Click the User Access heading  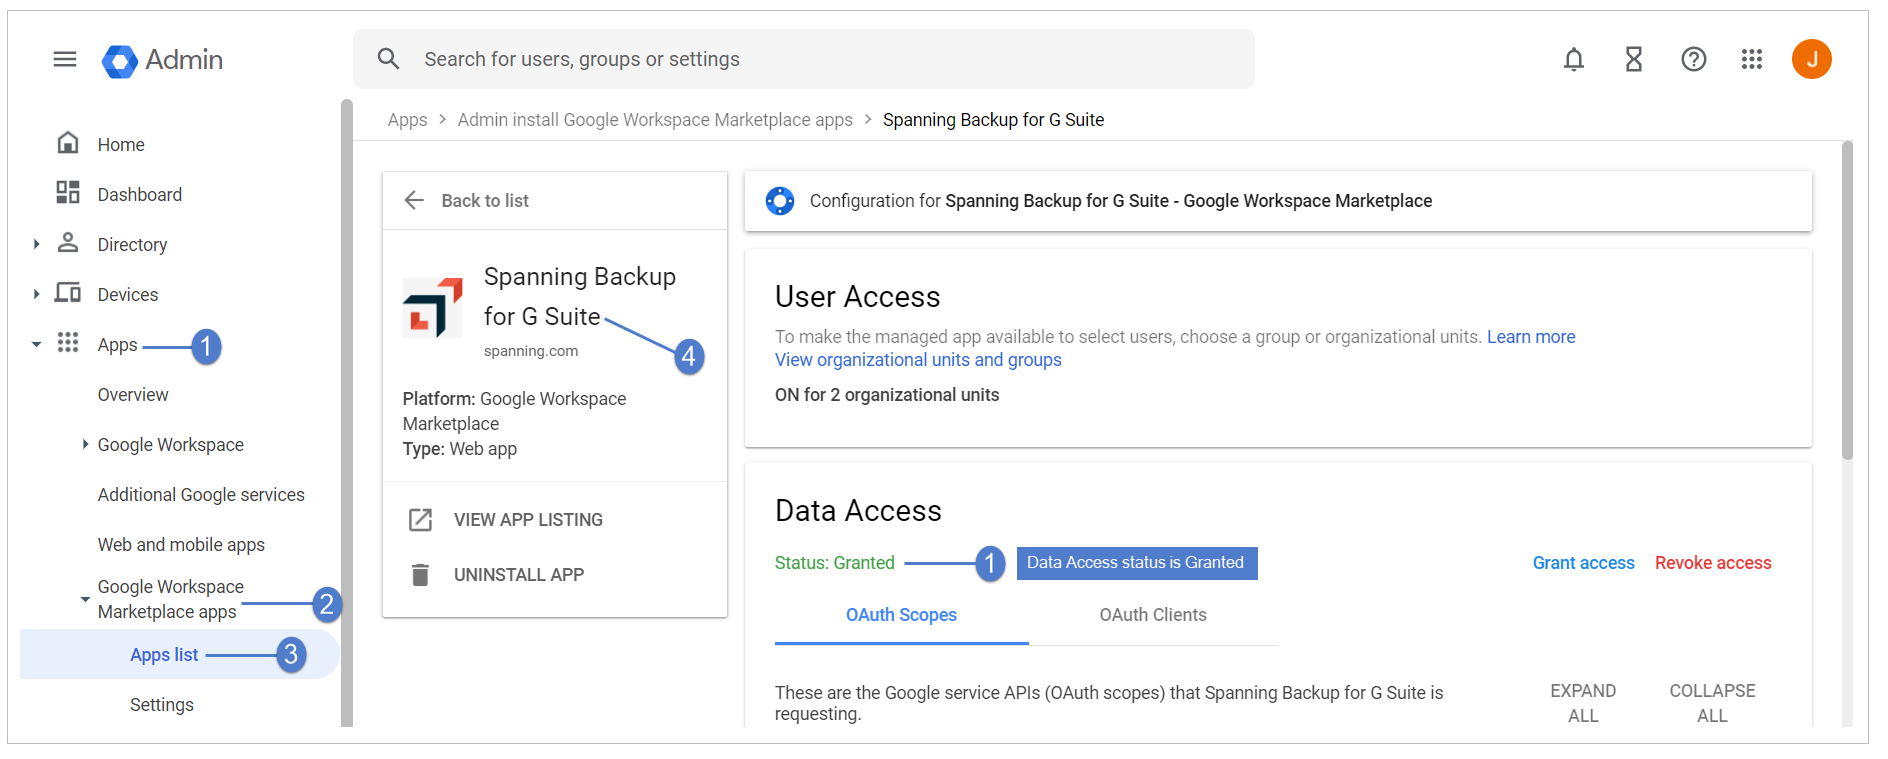pos(858,297)
